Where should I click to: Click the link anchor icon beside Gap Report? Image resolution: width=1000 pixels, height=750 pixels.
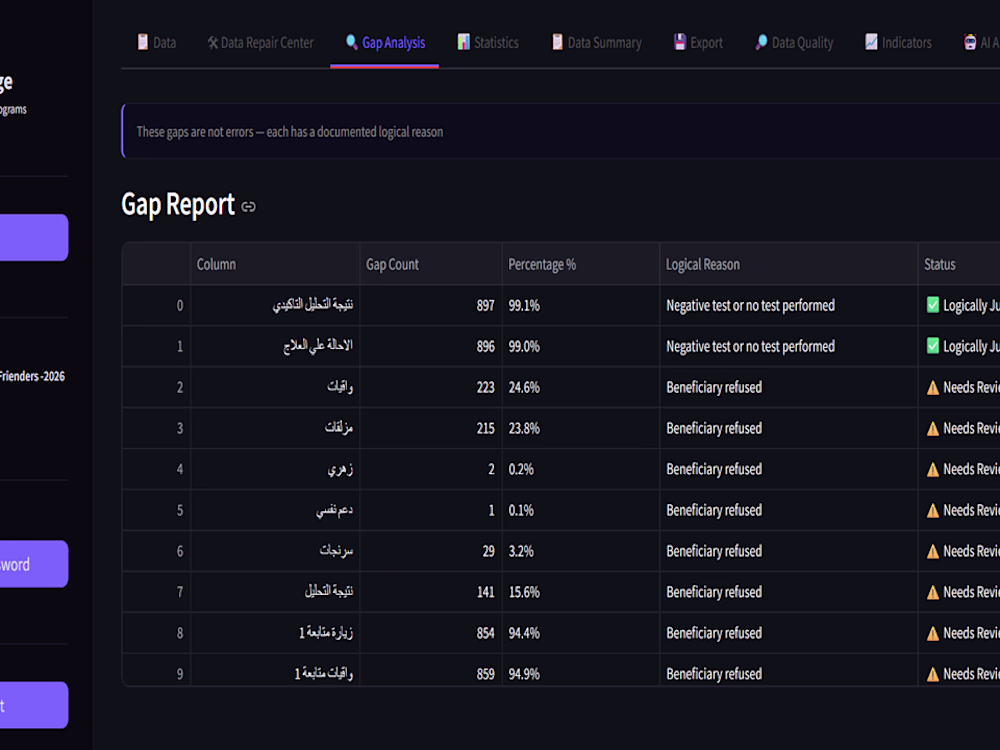[x=249, y=207]
